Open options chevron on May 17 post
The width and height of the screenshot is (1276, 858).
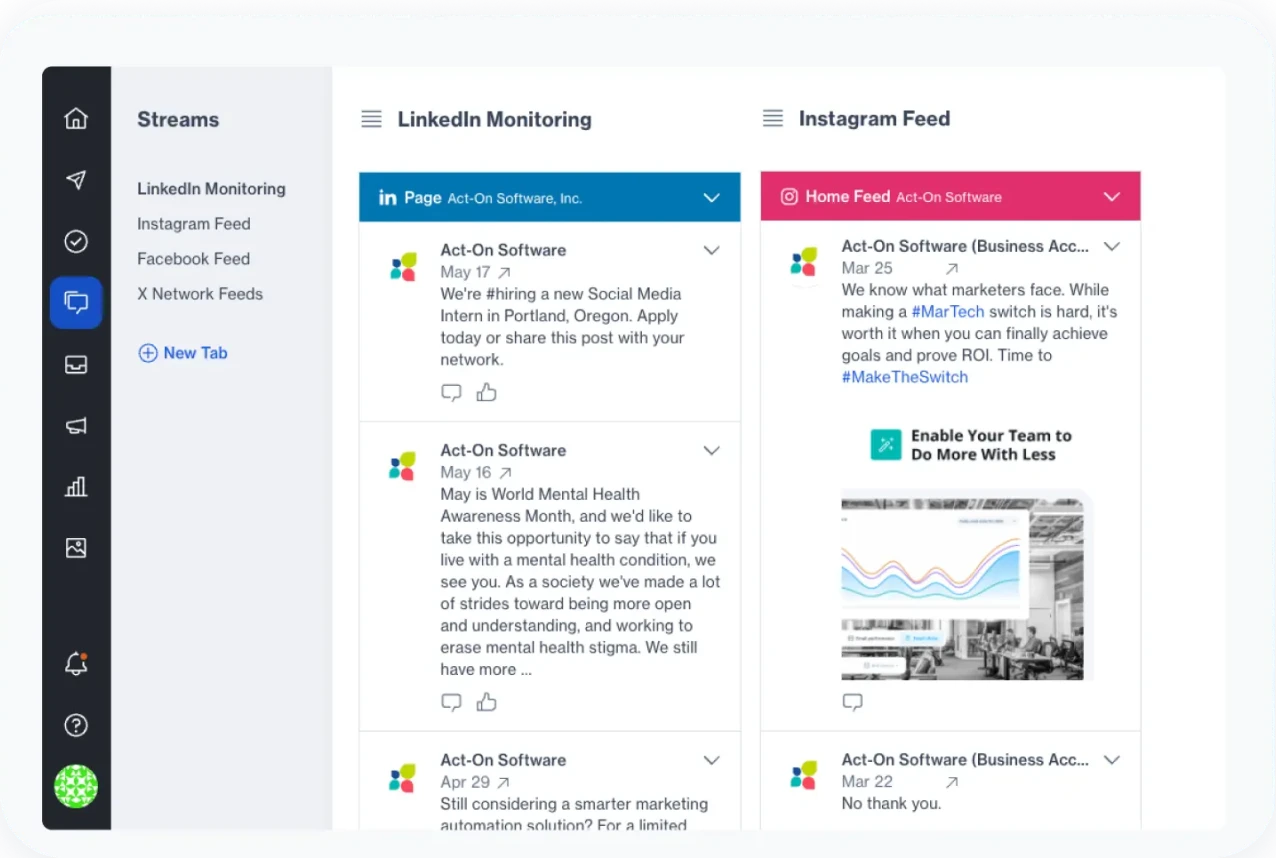(712, 250)
